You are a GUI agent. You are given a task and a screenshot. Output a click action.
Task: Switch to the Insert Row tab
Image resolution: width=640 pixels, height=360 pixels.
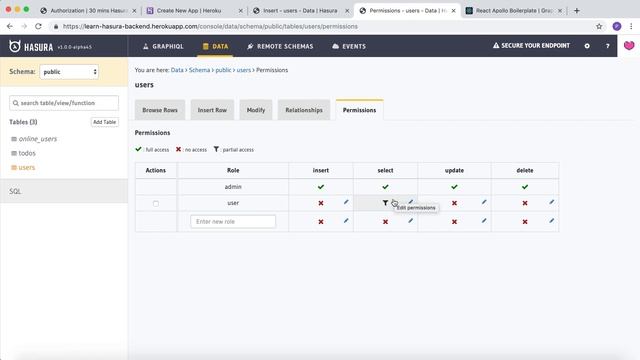[x=212, y=110]
